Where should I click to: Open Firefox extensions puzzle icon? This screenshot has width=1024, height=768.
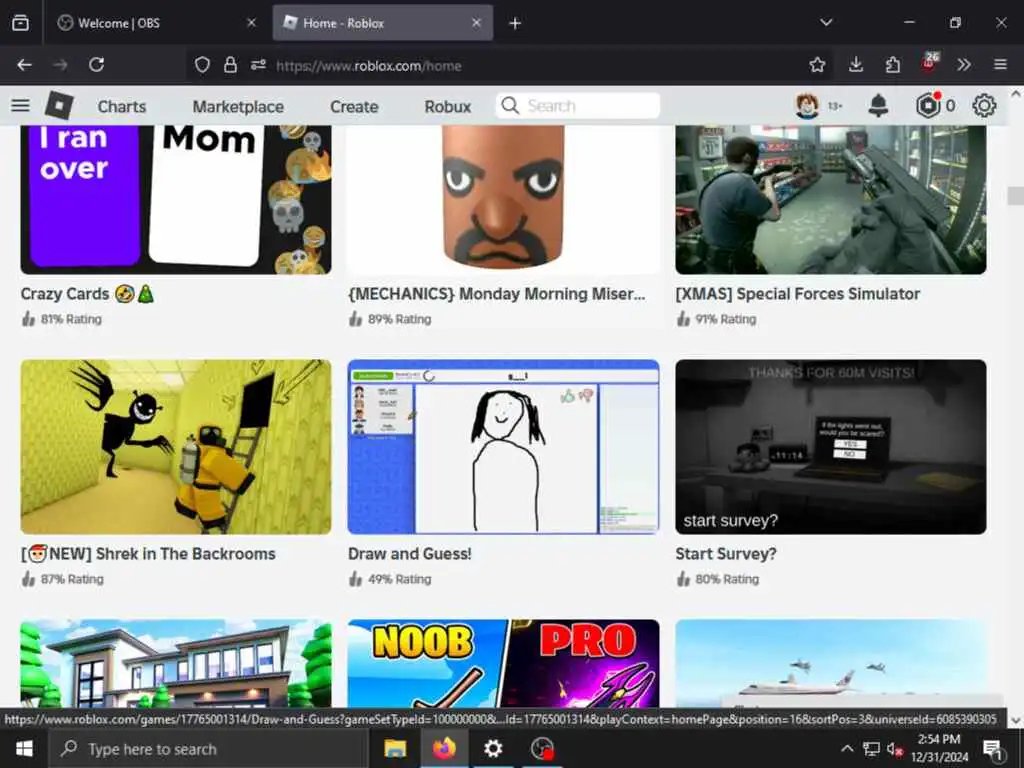pos(893,65)
